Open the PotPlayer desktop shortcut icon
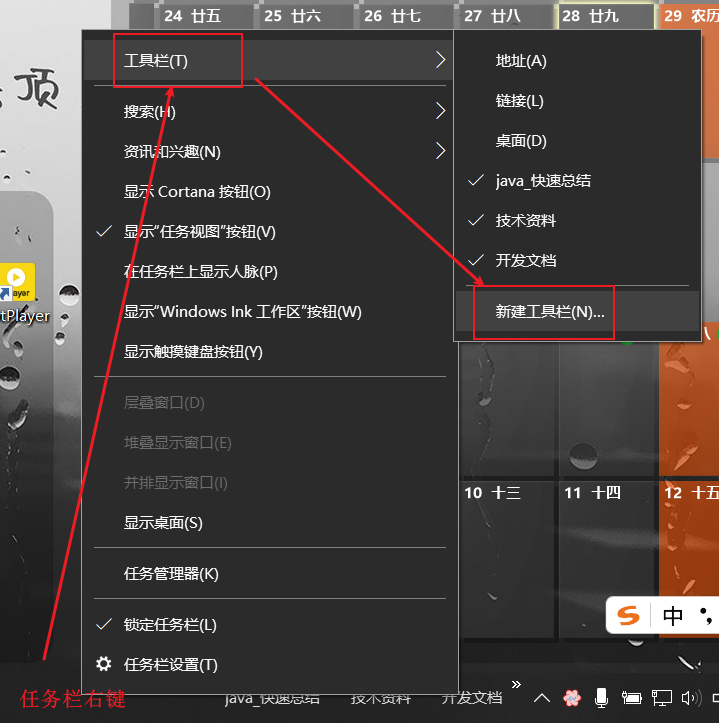 point(17,283)
